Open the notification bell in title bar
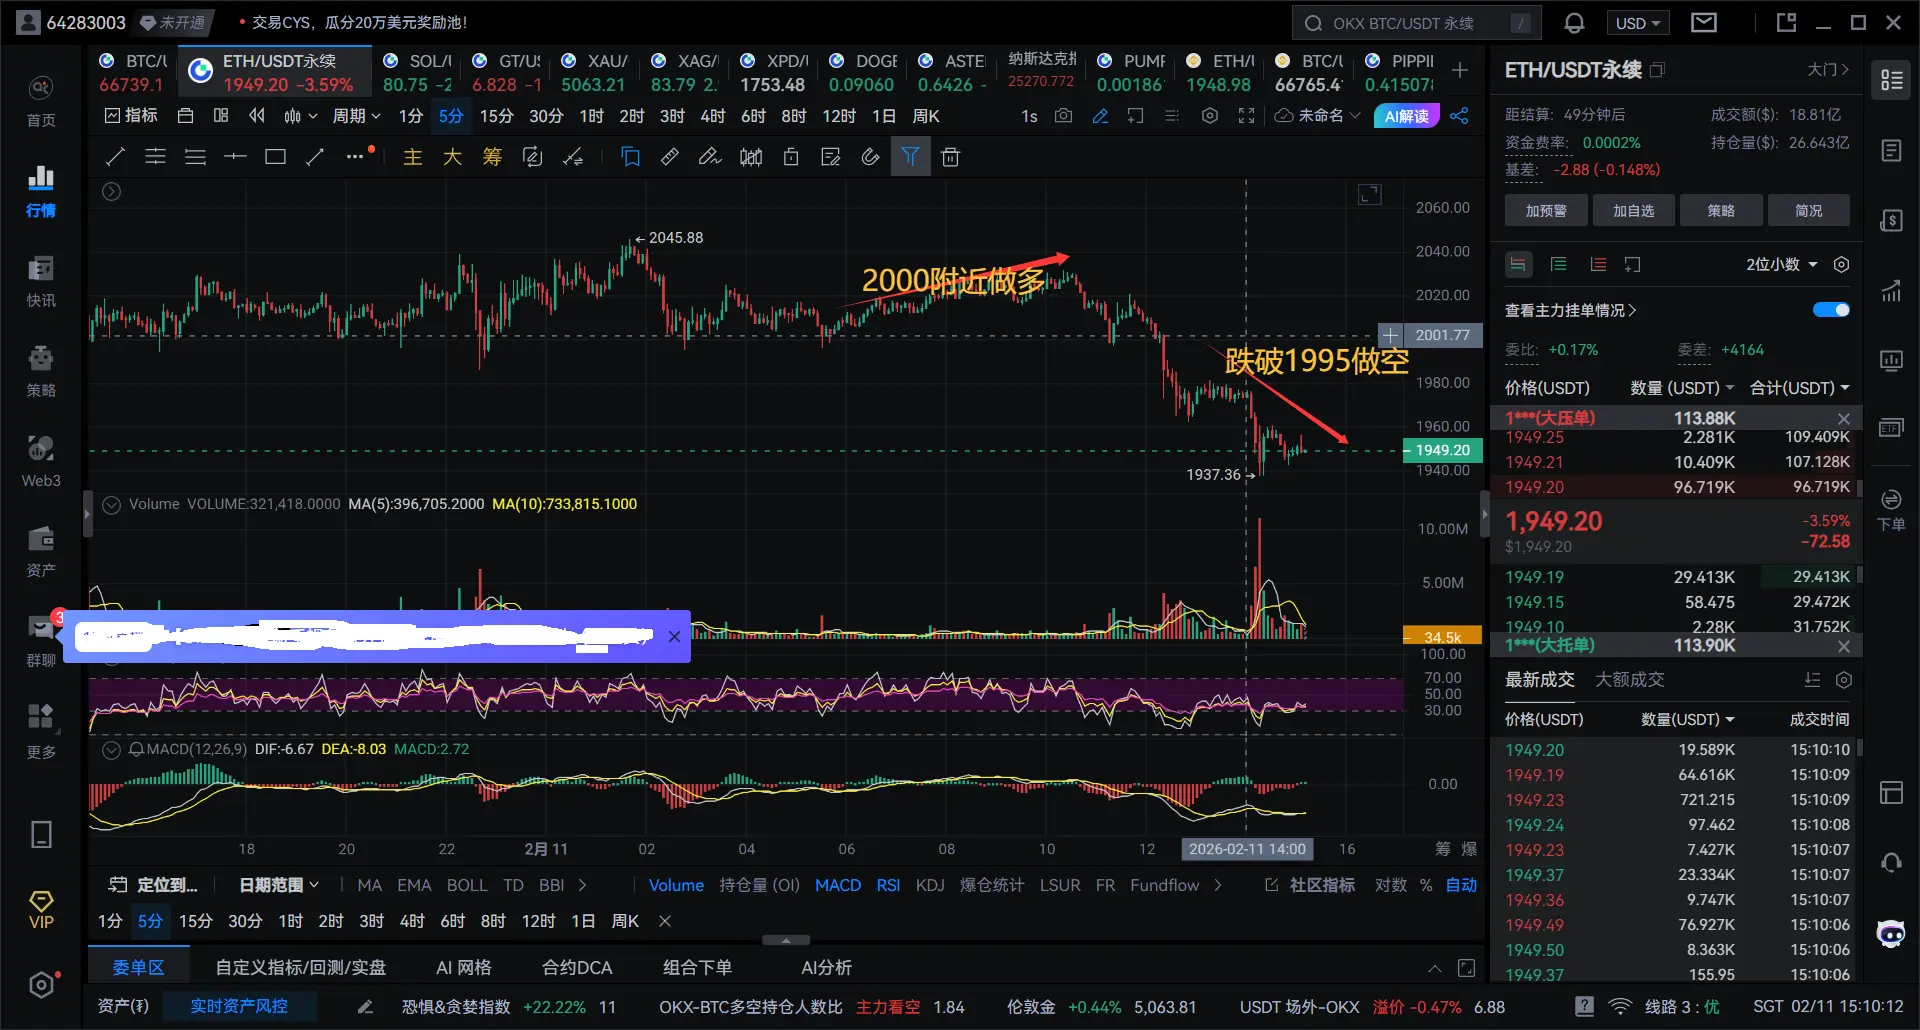Image resolution: width=1920 pixels, height=1030 pixels. pos(1574,23)
